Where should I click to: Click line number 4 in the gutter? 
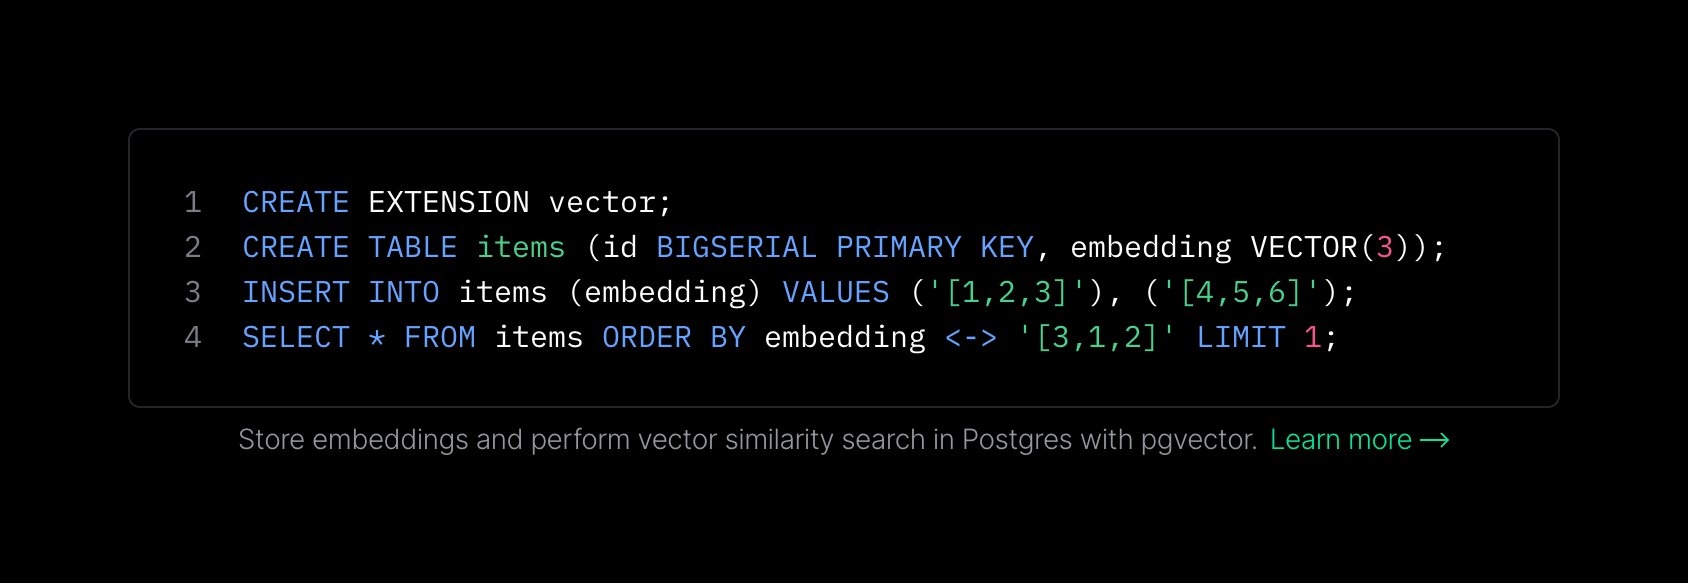point(193,338)
